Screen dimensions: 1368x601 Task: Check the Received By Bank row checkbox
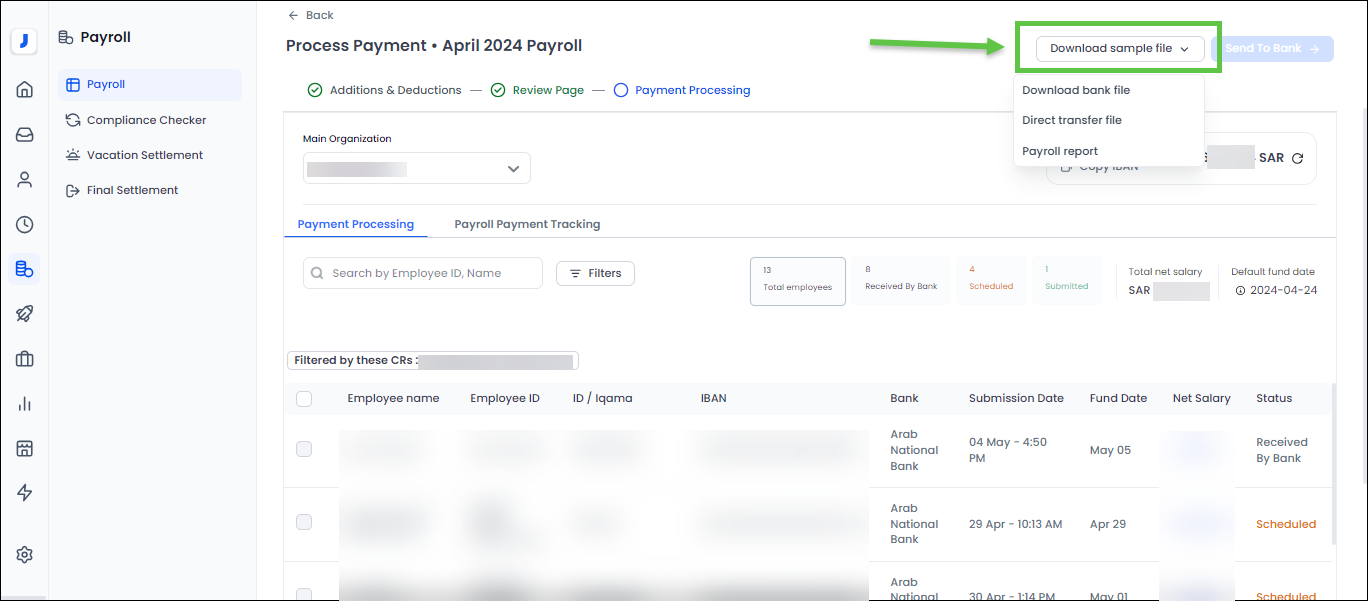point(304,450)
